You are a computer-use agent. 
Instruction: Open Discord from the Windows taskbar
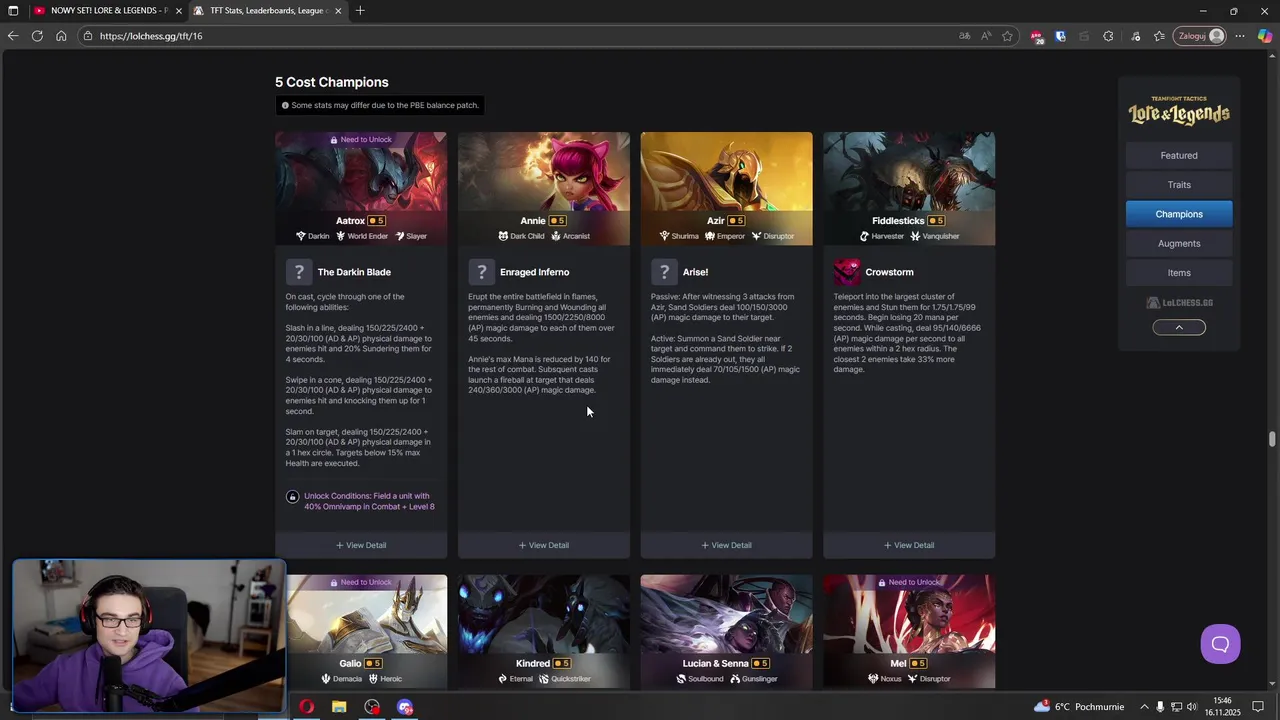(405, 707)
